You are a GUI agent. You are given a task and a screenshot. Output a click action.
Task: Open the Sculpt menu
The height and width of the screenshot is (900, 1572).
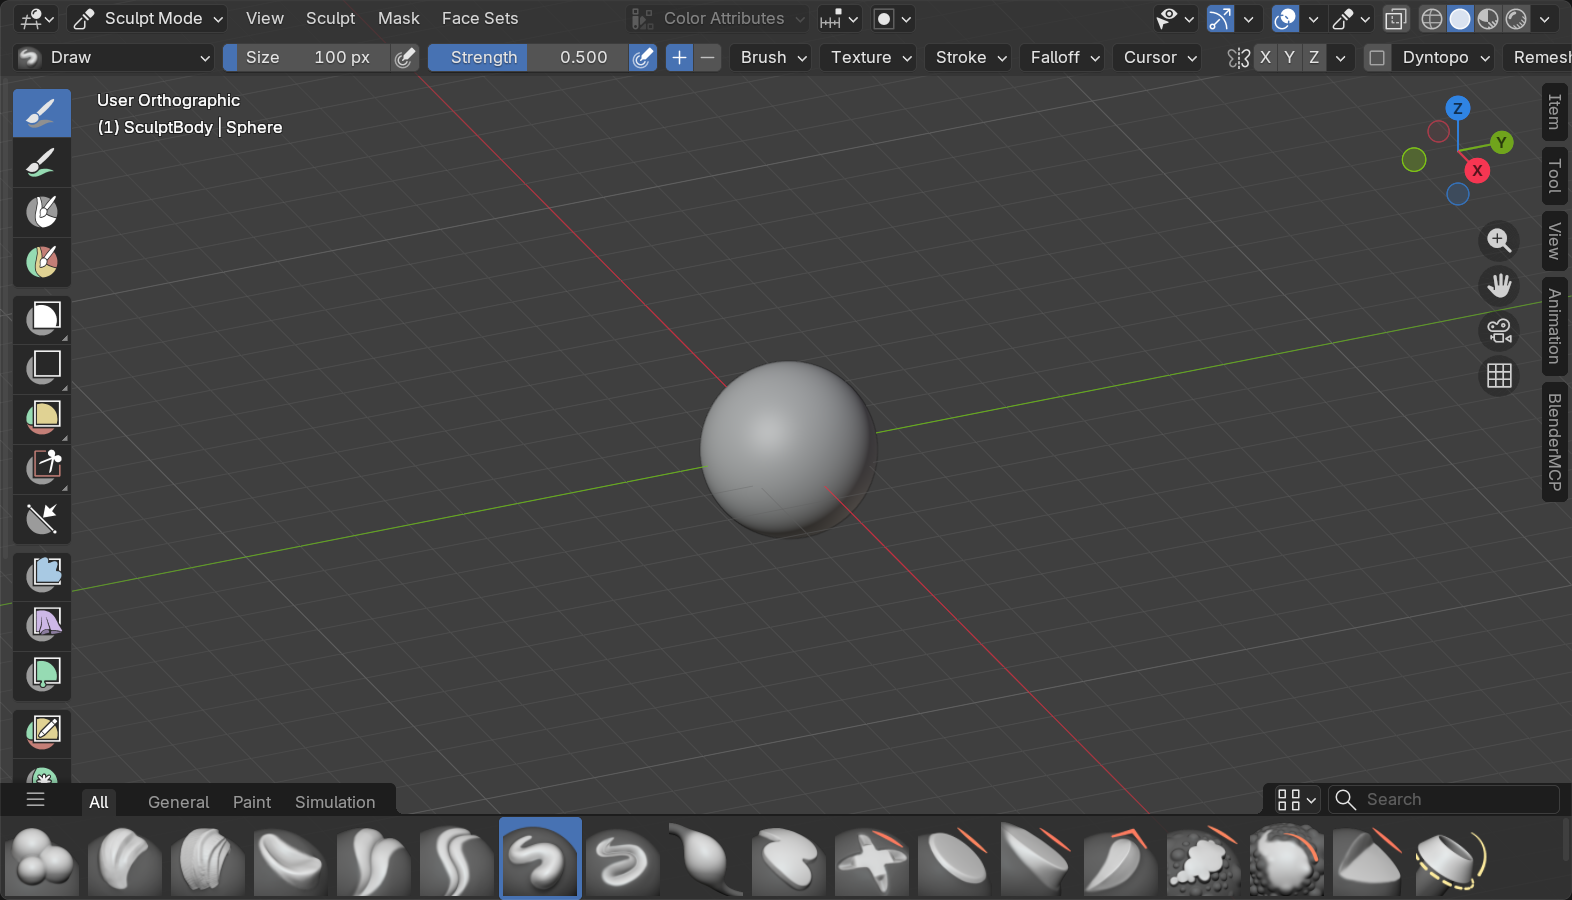330,18
